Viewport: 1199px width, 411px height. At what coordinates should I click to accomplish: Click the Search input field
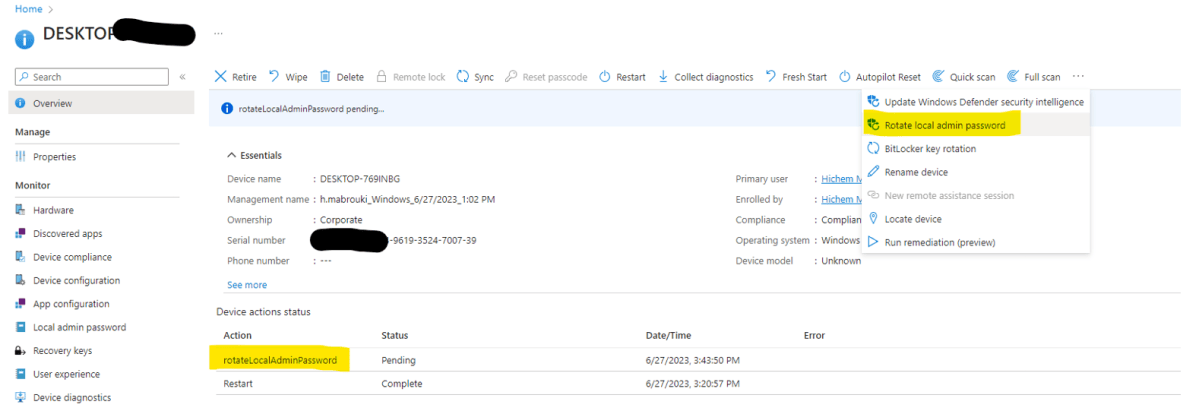[x=92, y=77]
